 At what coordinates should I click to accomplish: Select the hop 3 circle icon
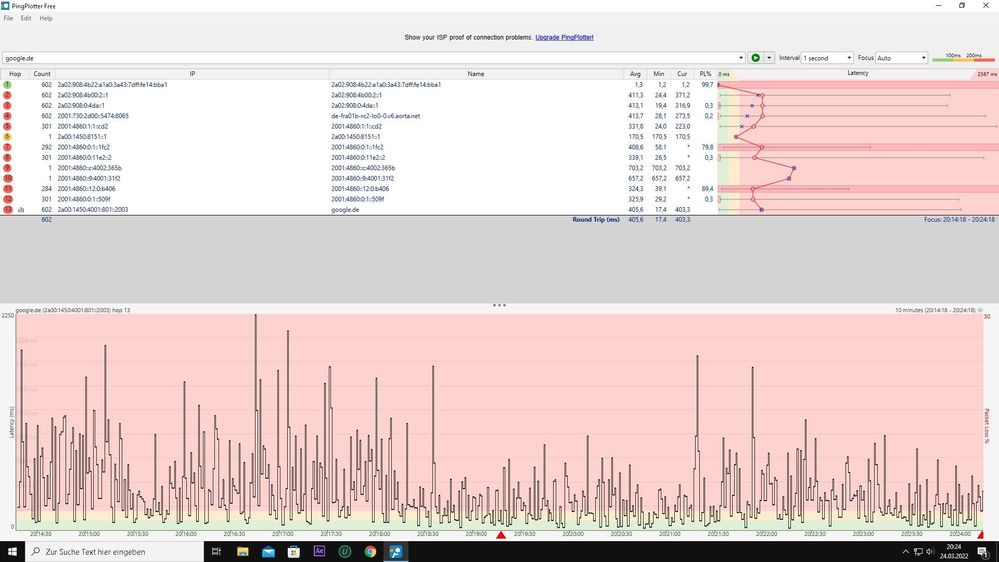tap(7, 106)
